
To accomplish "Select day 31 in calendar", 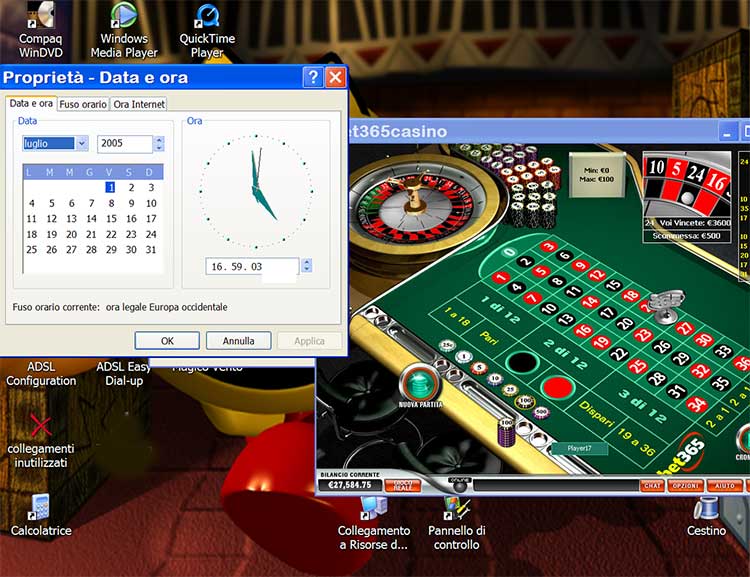I will pos(151,250).
